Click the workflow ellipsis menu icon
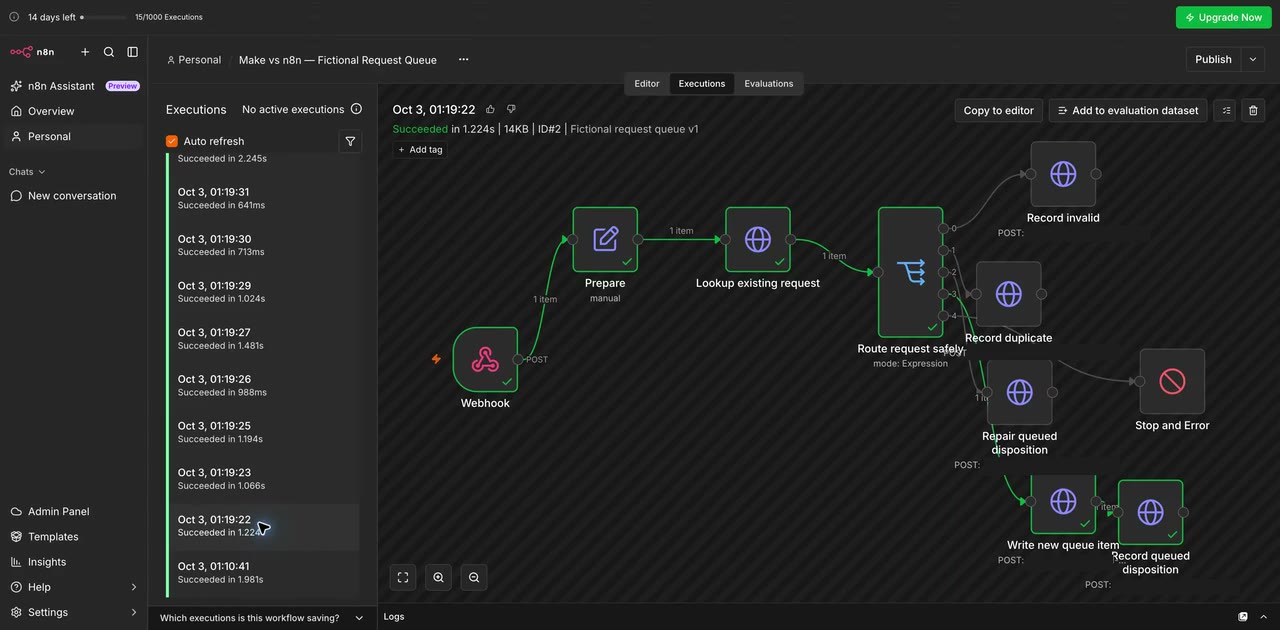 pos(463,59)
